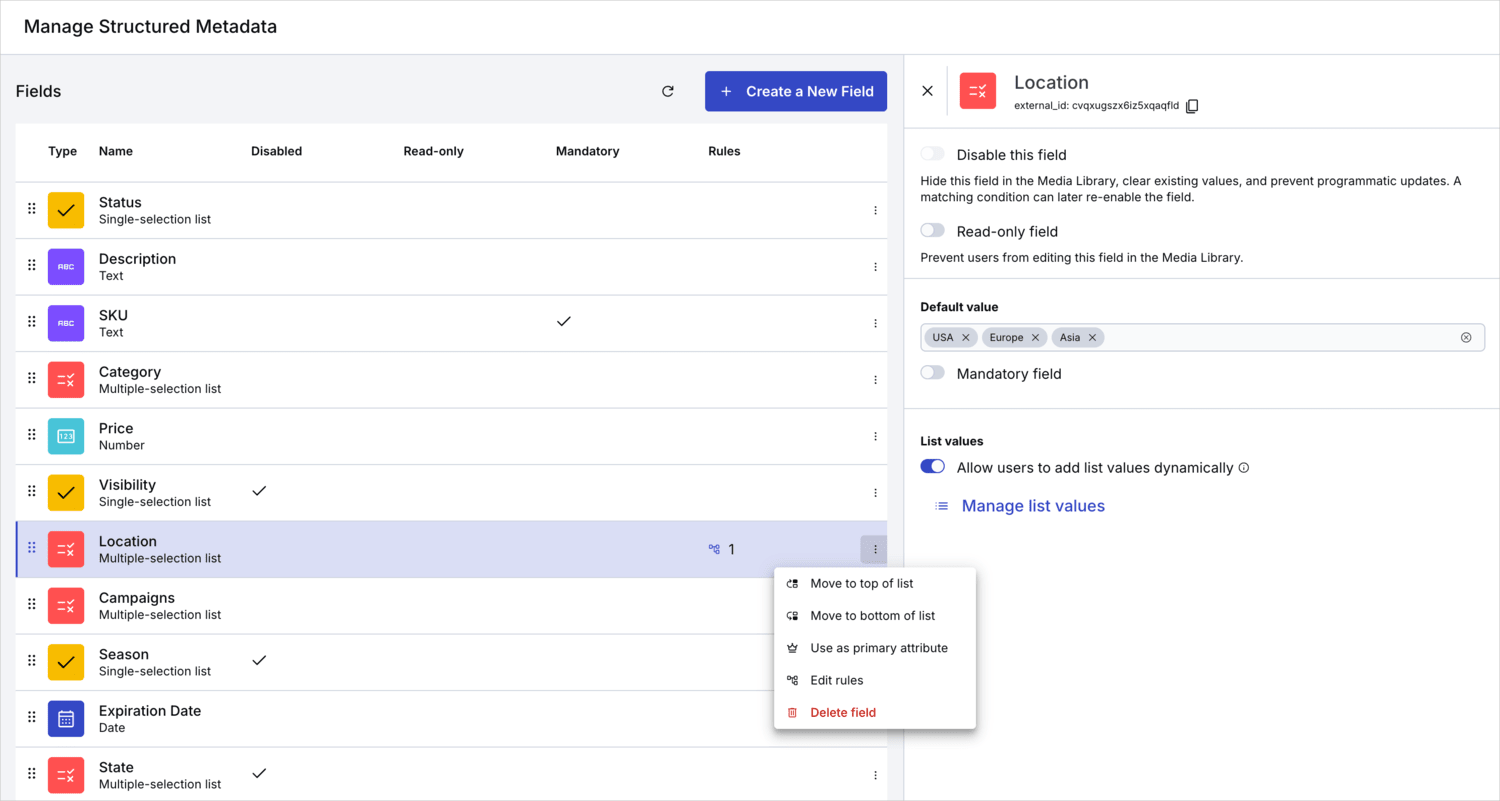This screenshot has height=801, width=1500.
Task: Remove the Europe default value chip
Action: coord(1035,338)
